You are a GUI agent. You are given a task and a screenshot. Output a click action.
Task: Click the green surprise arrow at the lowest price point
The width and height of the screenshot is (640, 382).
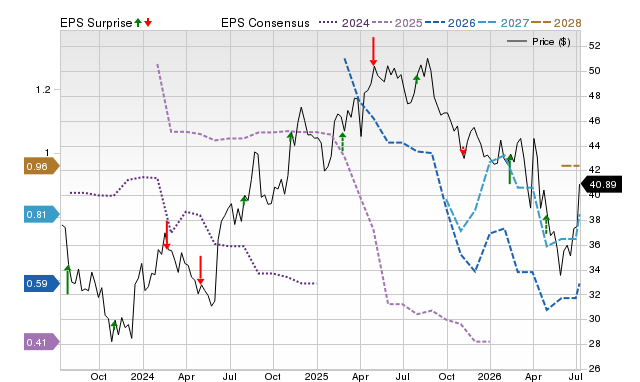114,326
